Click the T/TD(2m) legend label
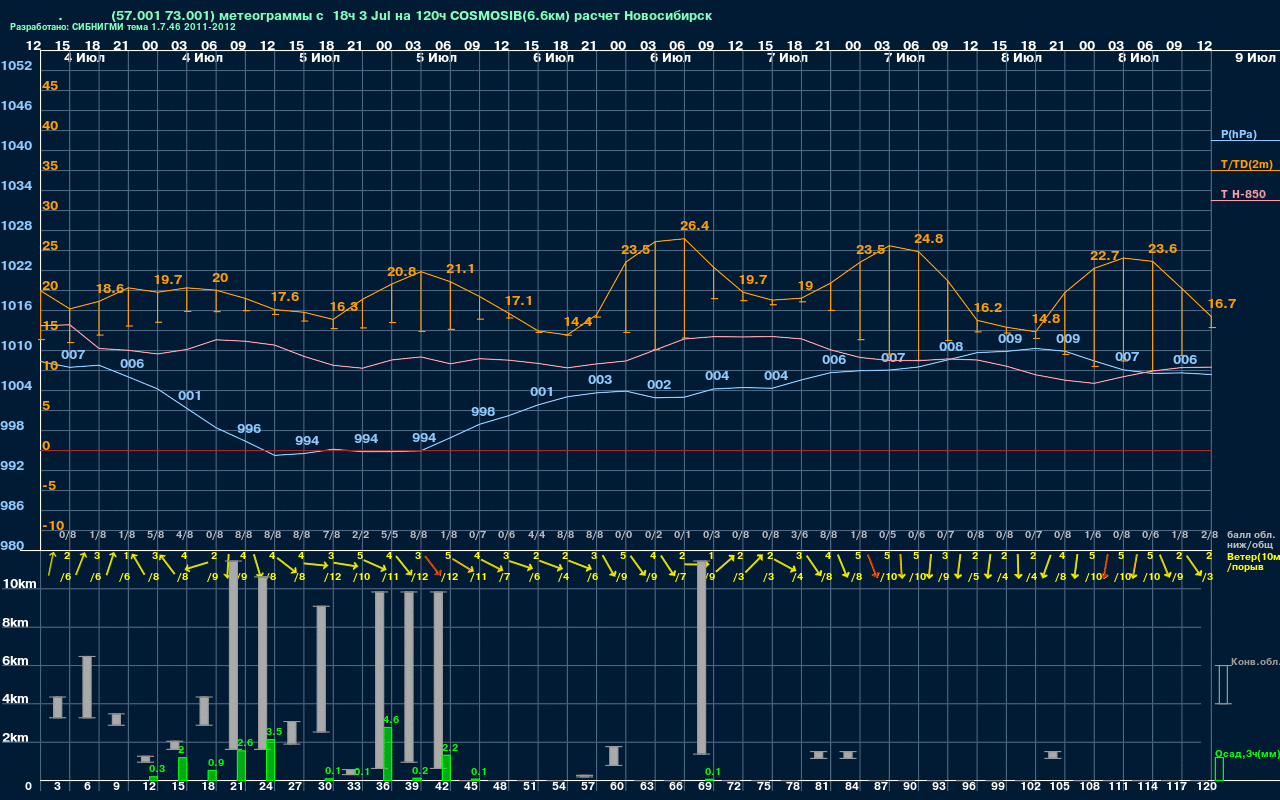Image resolution: width=1280 pixels, height=800 pixels. pyautogui.click(x=1246, y=164)
